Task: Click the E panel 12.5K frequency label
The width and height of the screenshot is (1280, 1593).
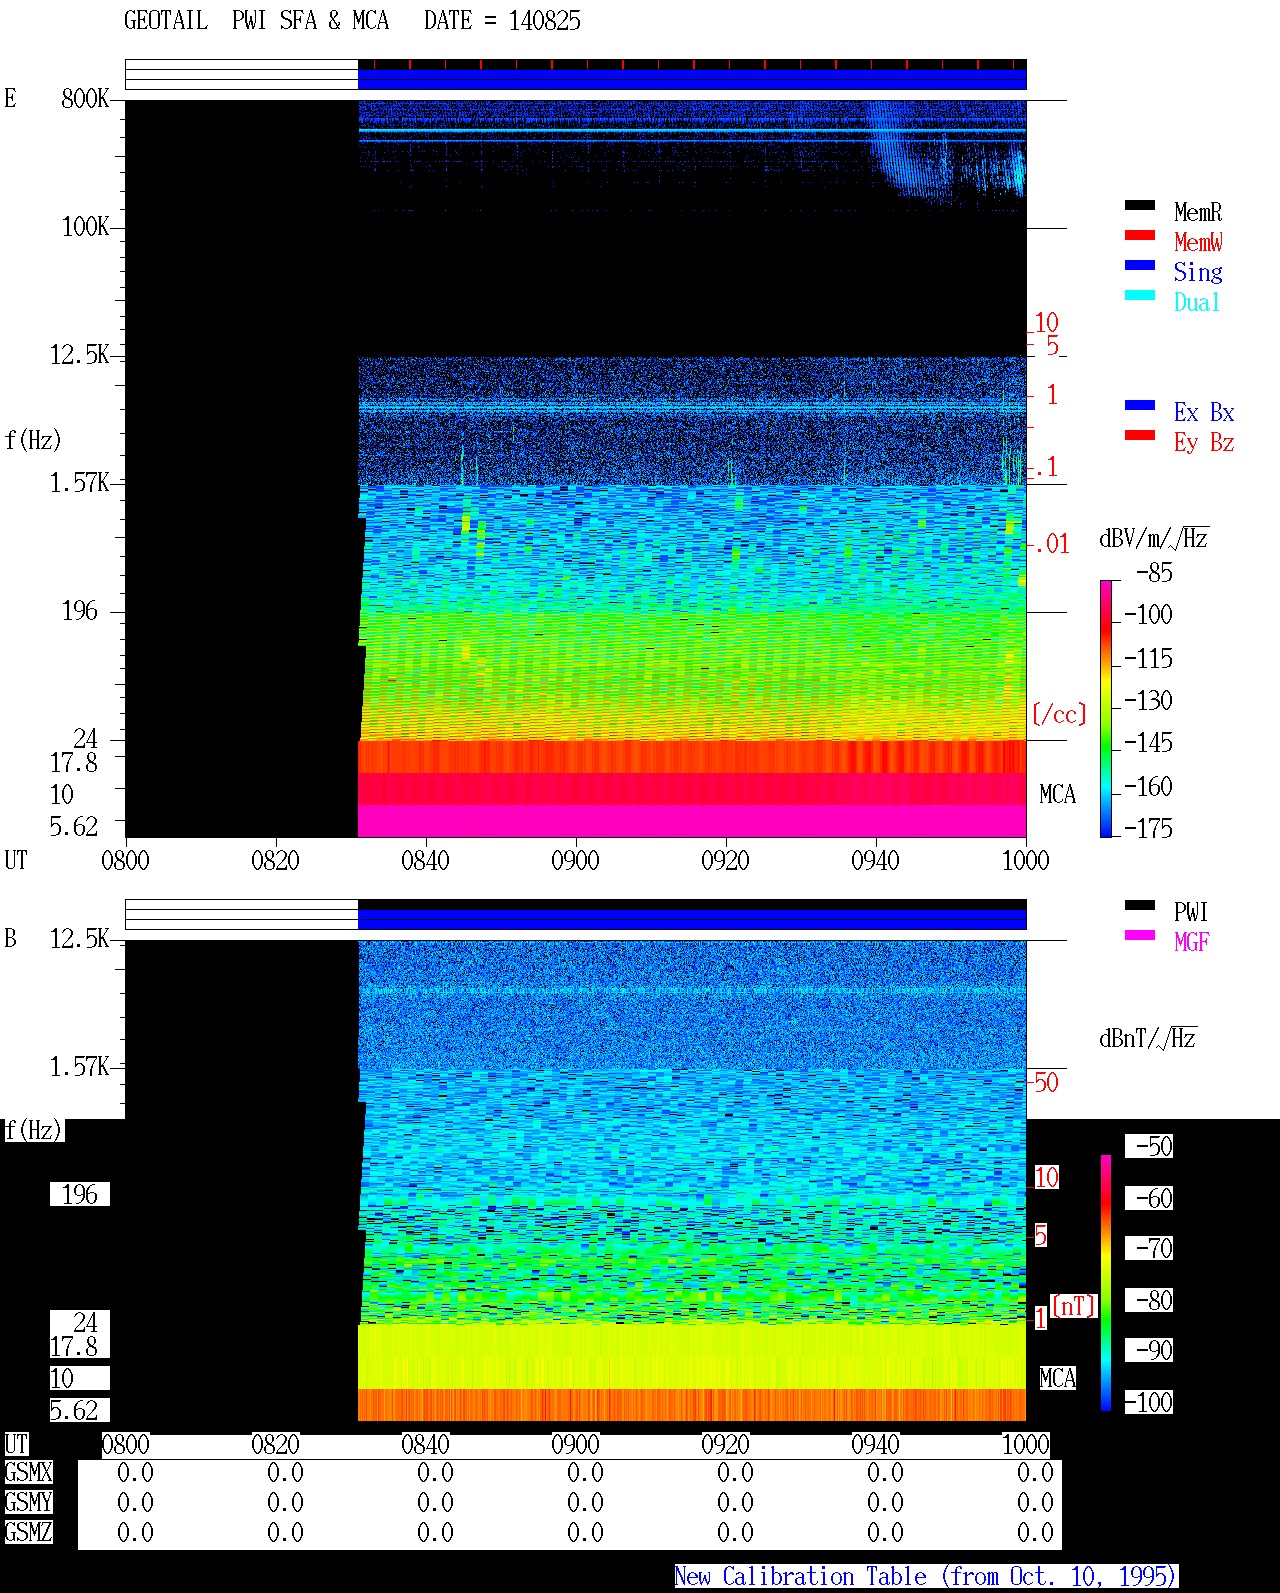Action: [80, 355]
